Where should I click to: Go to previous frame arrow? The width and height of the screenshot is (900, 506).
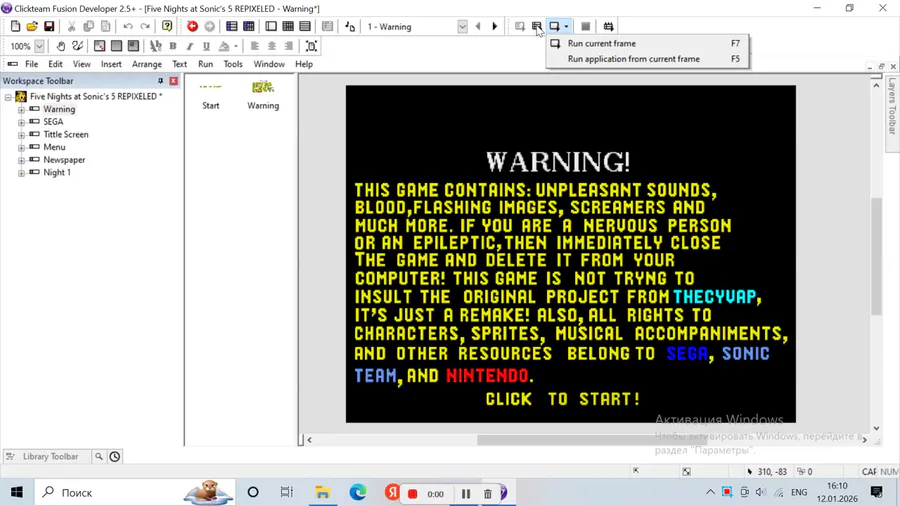coord(478,26)
